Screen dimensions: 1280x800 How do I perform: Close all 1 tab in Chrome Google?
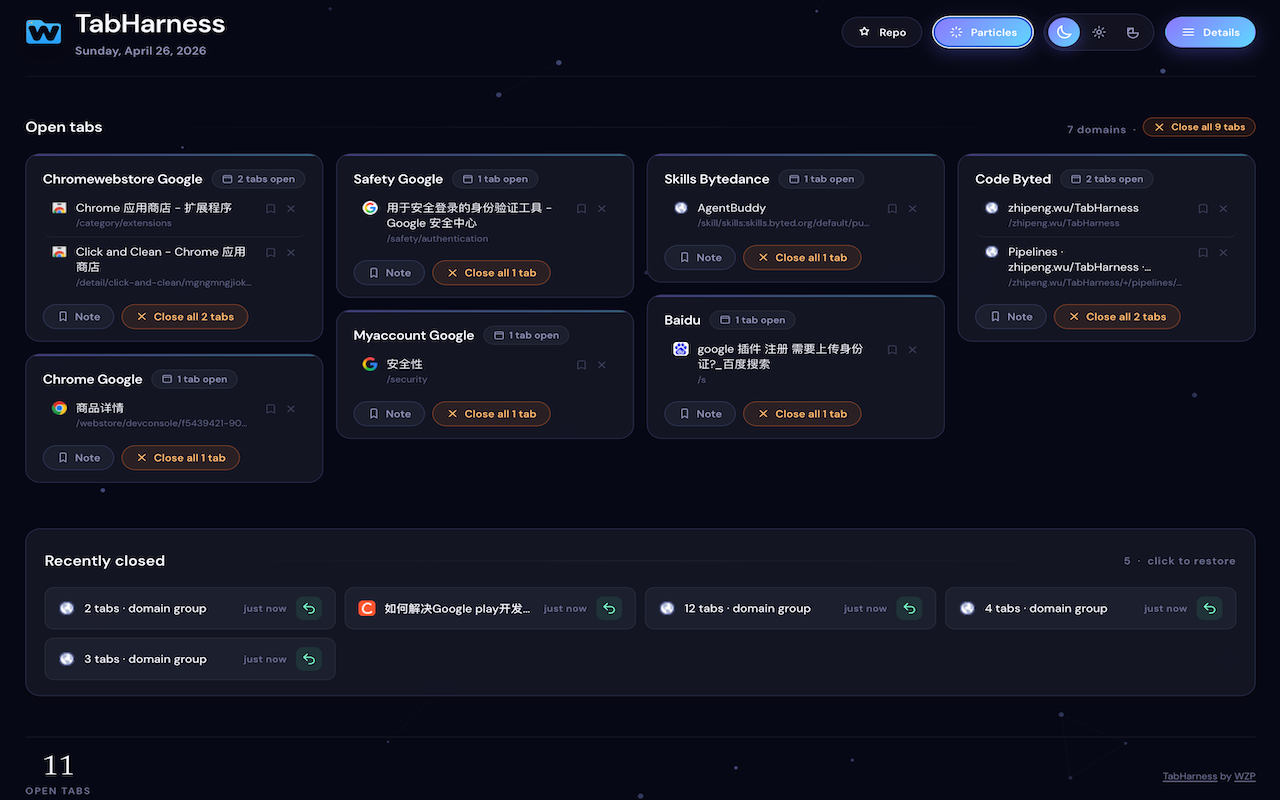click(181, 458)
